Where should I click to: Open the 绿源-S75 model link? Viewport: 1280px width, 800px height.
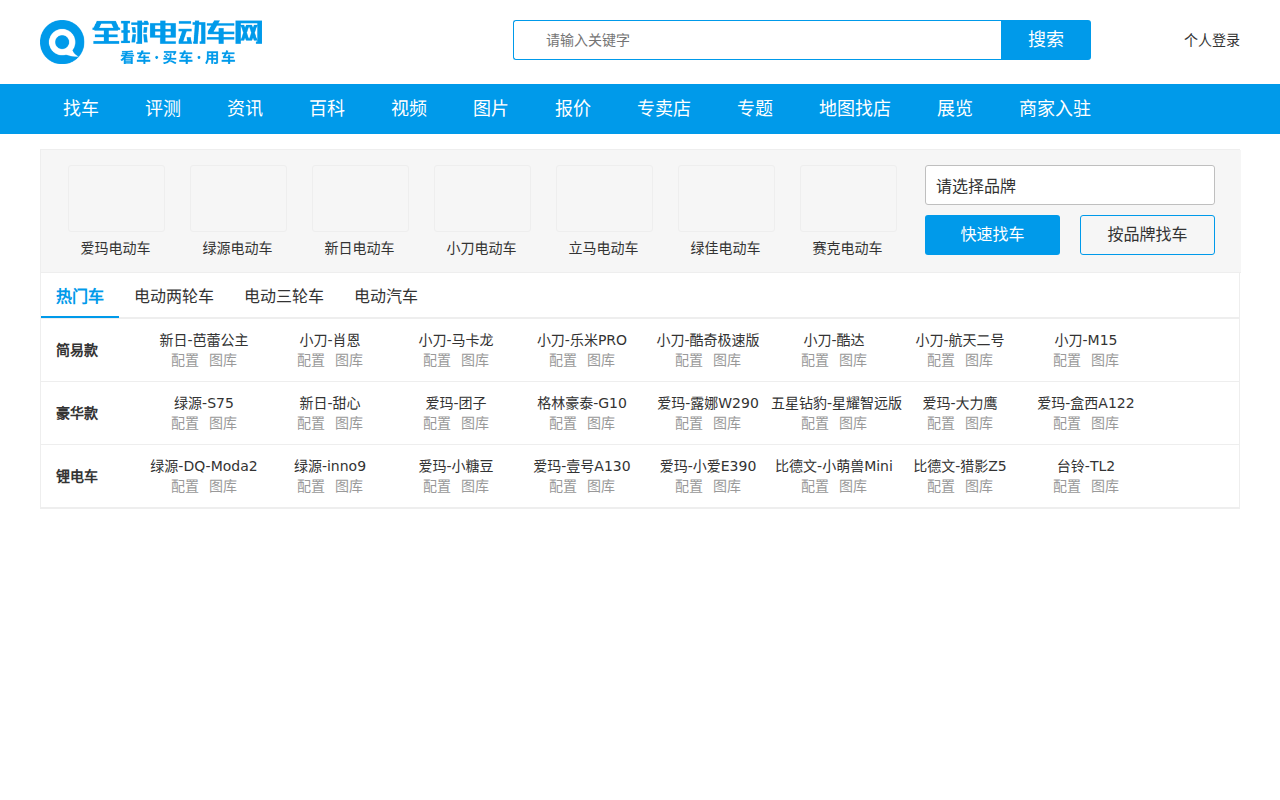[x=204, y=403]
